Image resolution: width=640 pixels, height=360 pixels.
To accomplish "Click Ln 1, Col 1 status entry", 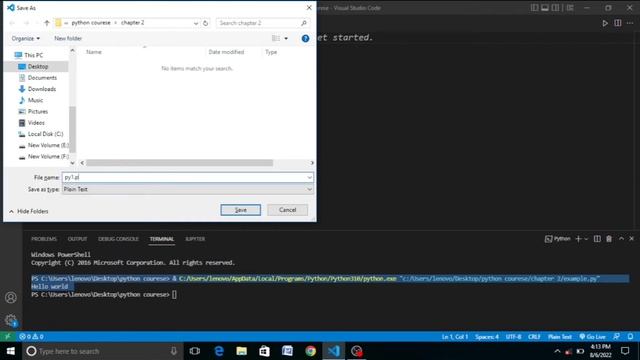I will [x=455, y=337].
